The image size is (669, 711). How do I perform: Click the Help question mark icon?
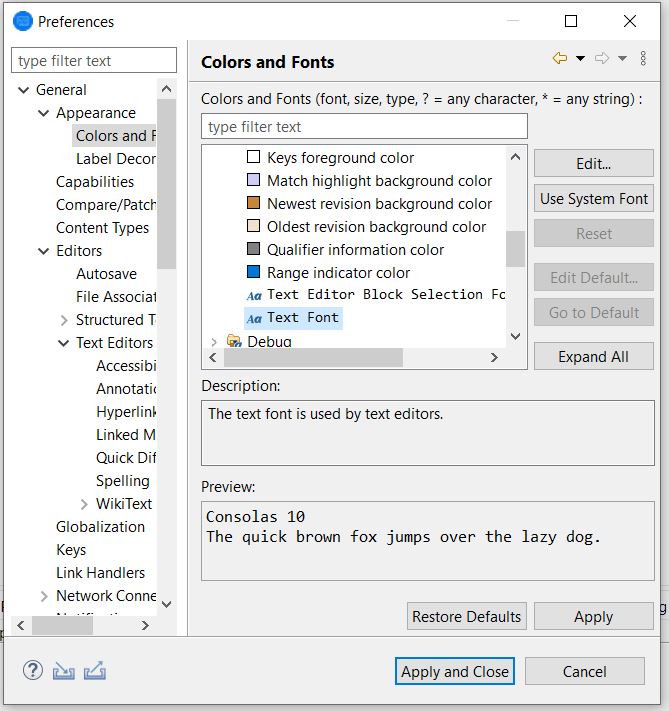pyautogui.click(x=33, y=670)
